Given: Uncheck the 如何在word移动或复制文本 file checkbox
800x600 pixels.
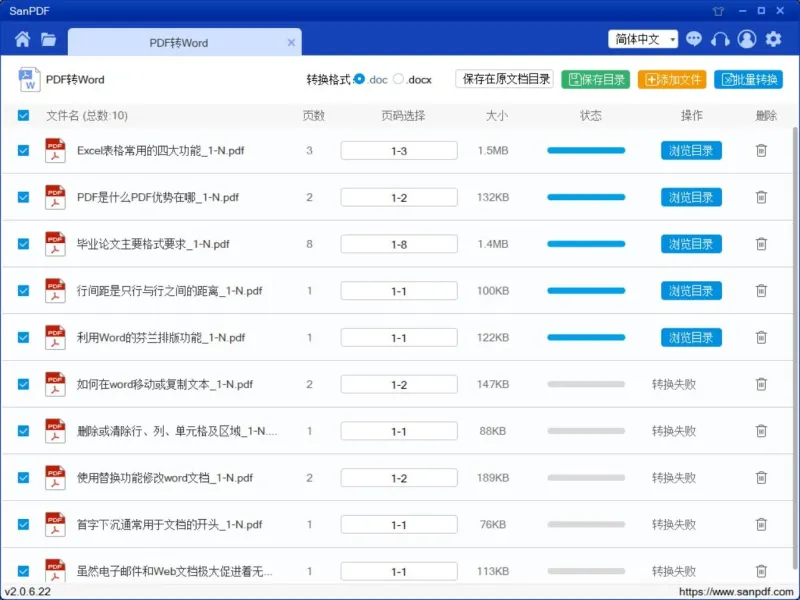Looking at the screenshot, I should click(23, 384).
